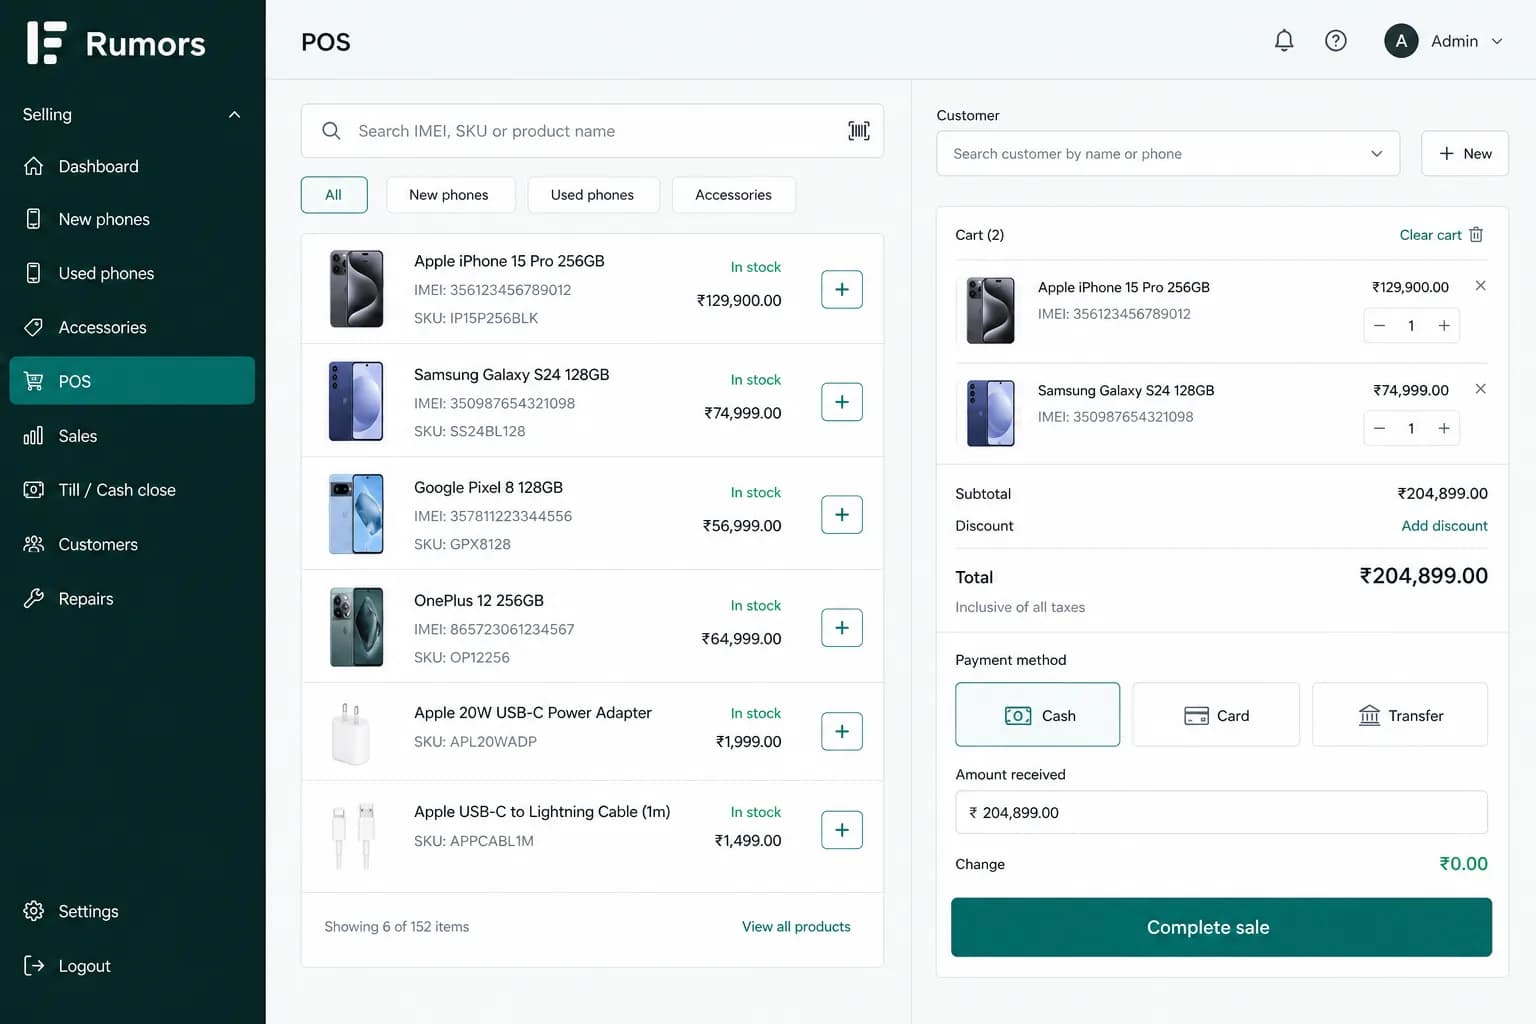The image size is (1536, 1024).
Task: Add Apple iPhone 15 Pro 256GB to cart
Action: click(842, 289)
